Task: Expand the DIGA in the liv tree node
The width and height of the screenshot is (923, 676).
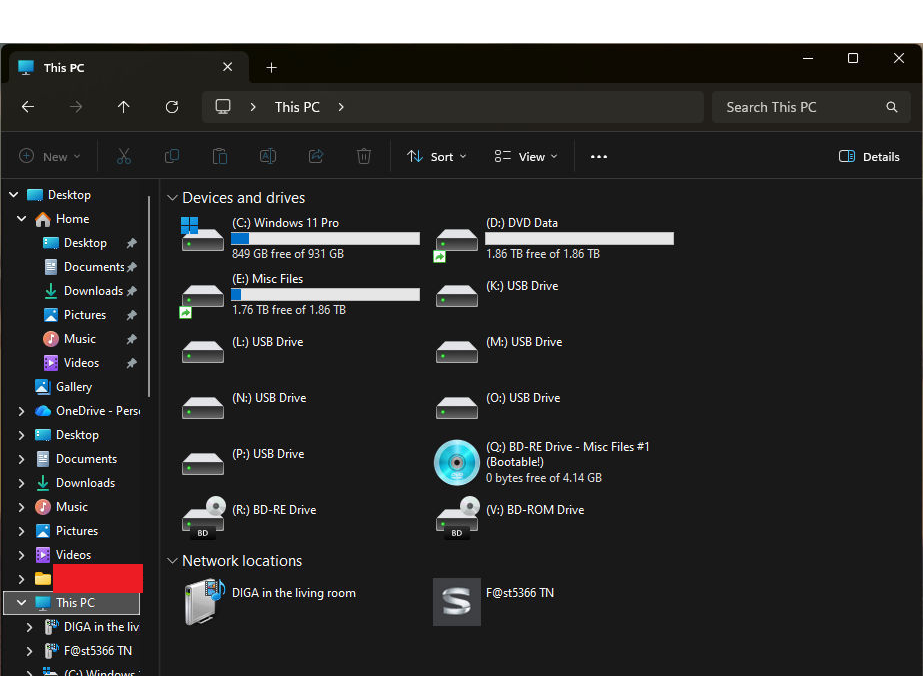Action: (x=29, y=627)
